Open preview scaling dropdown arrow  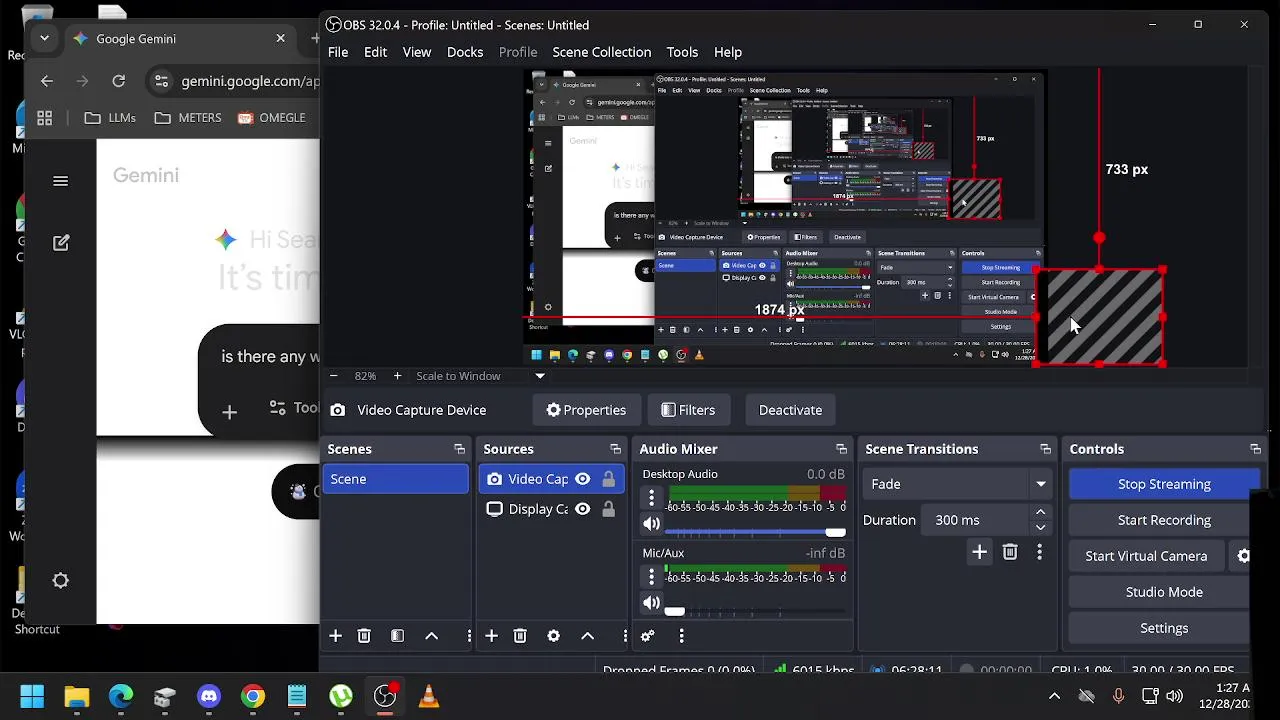point(540,376)
